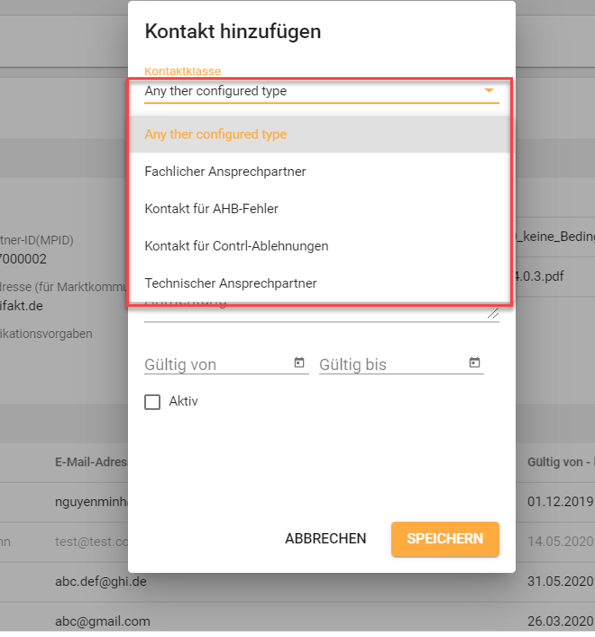Click the 4.0.3.pdf file link

point(539,276)
